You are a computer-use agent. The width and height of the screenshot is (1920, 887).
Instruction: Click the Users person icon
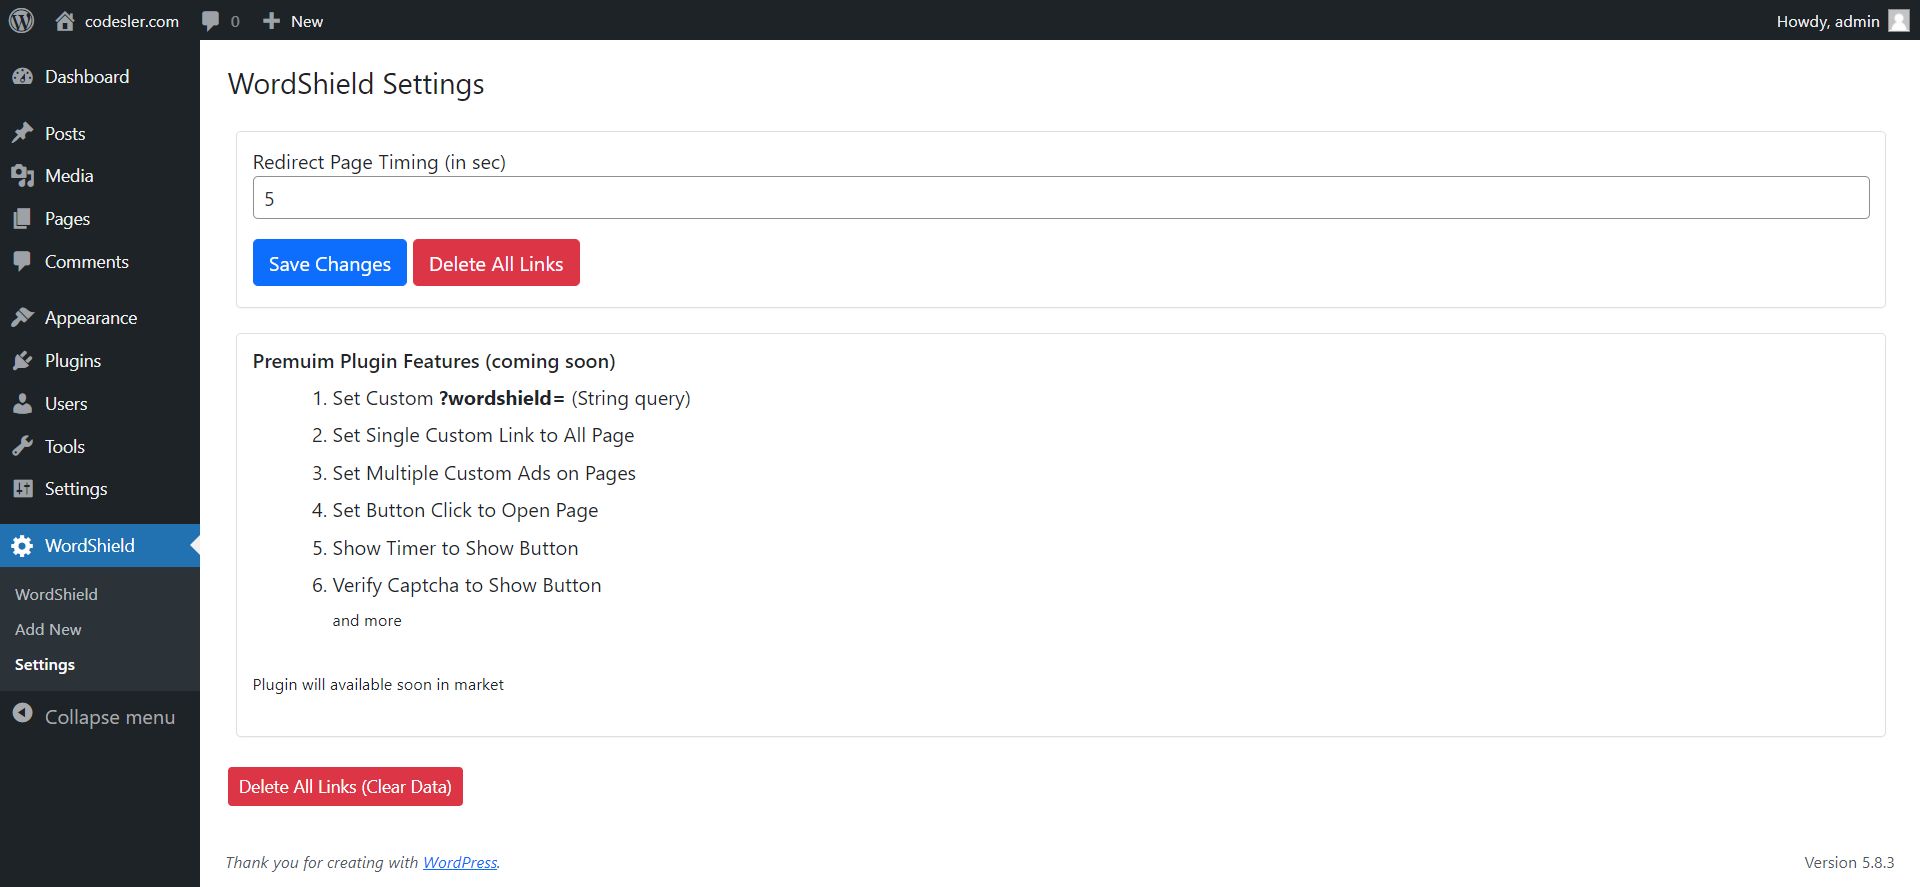pos(22,404)
